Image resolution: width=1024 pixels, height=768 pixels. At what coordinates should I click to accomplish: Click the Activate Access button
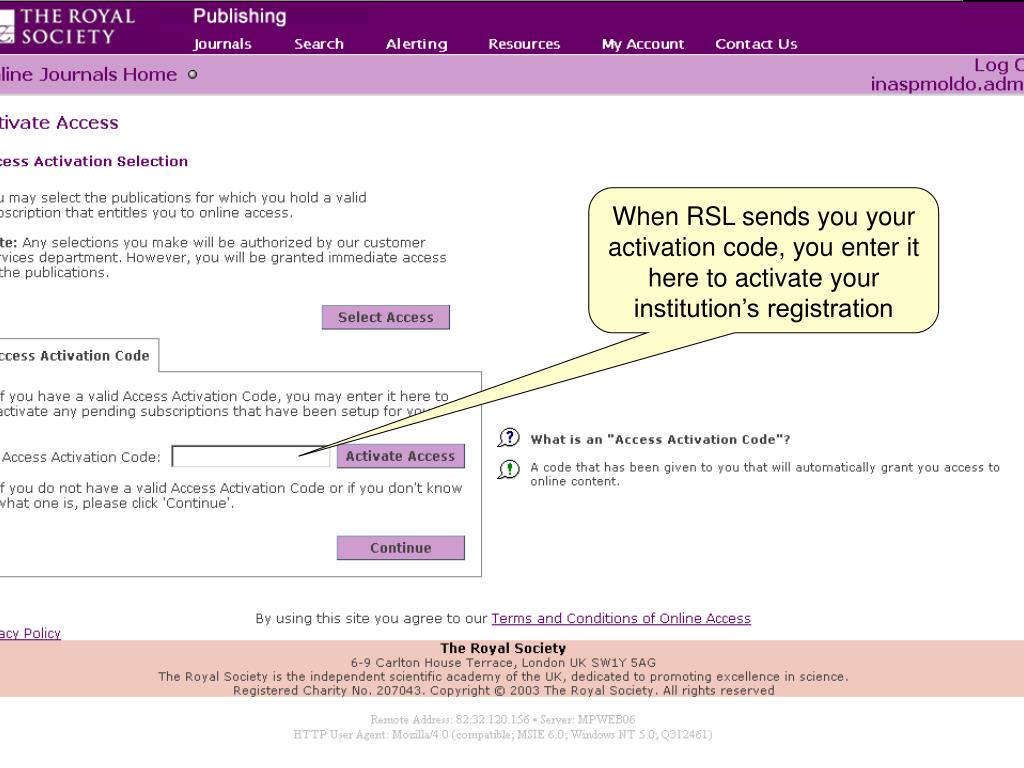click(400, 456)
